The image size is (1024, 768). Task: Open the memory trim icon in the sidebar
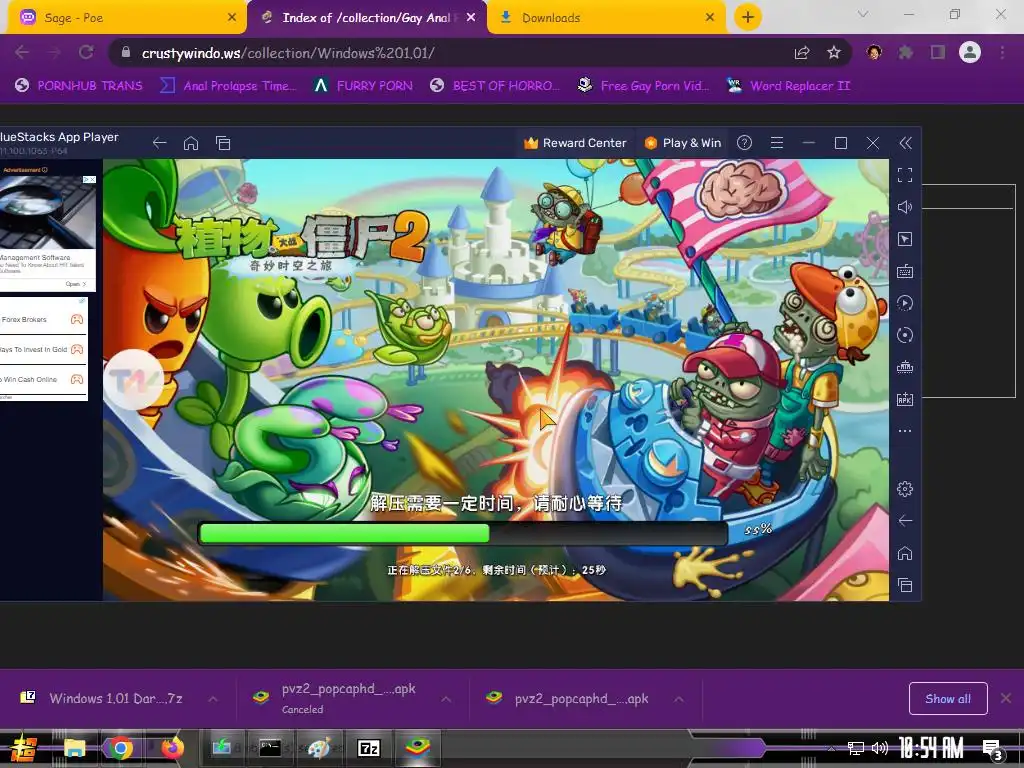(904, 367)
